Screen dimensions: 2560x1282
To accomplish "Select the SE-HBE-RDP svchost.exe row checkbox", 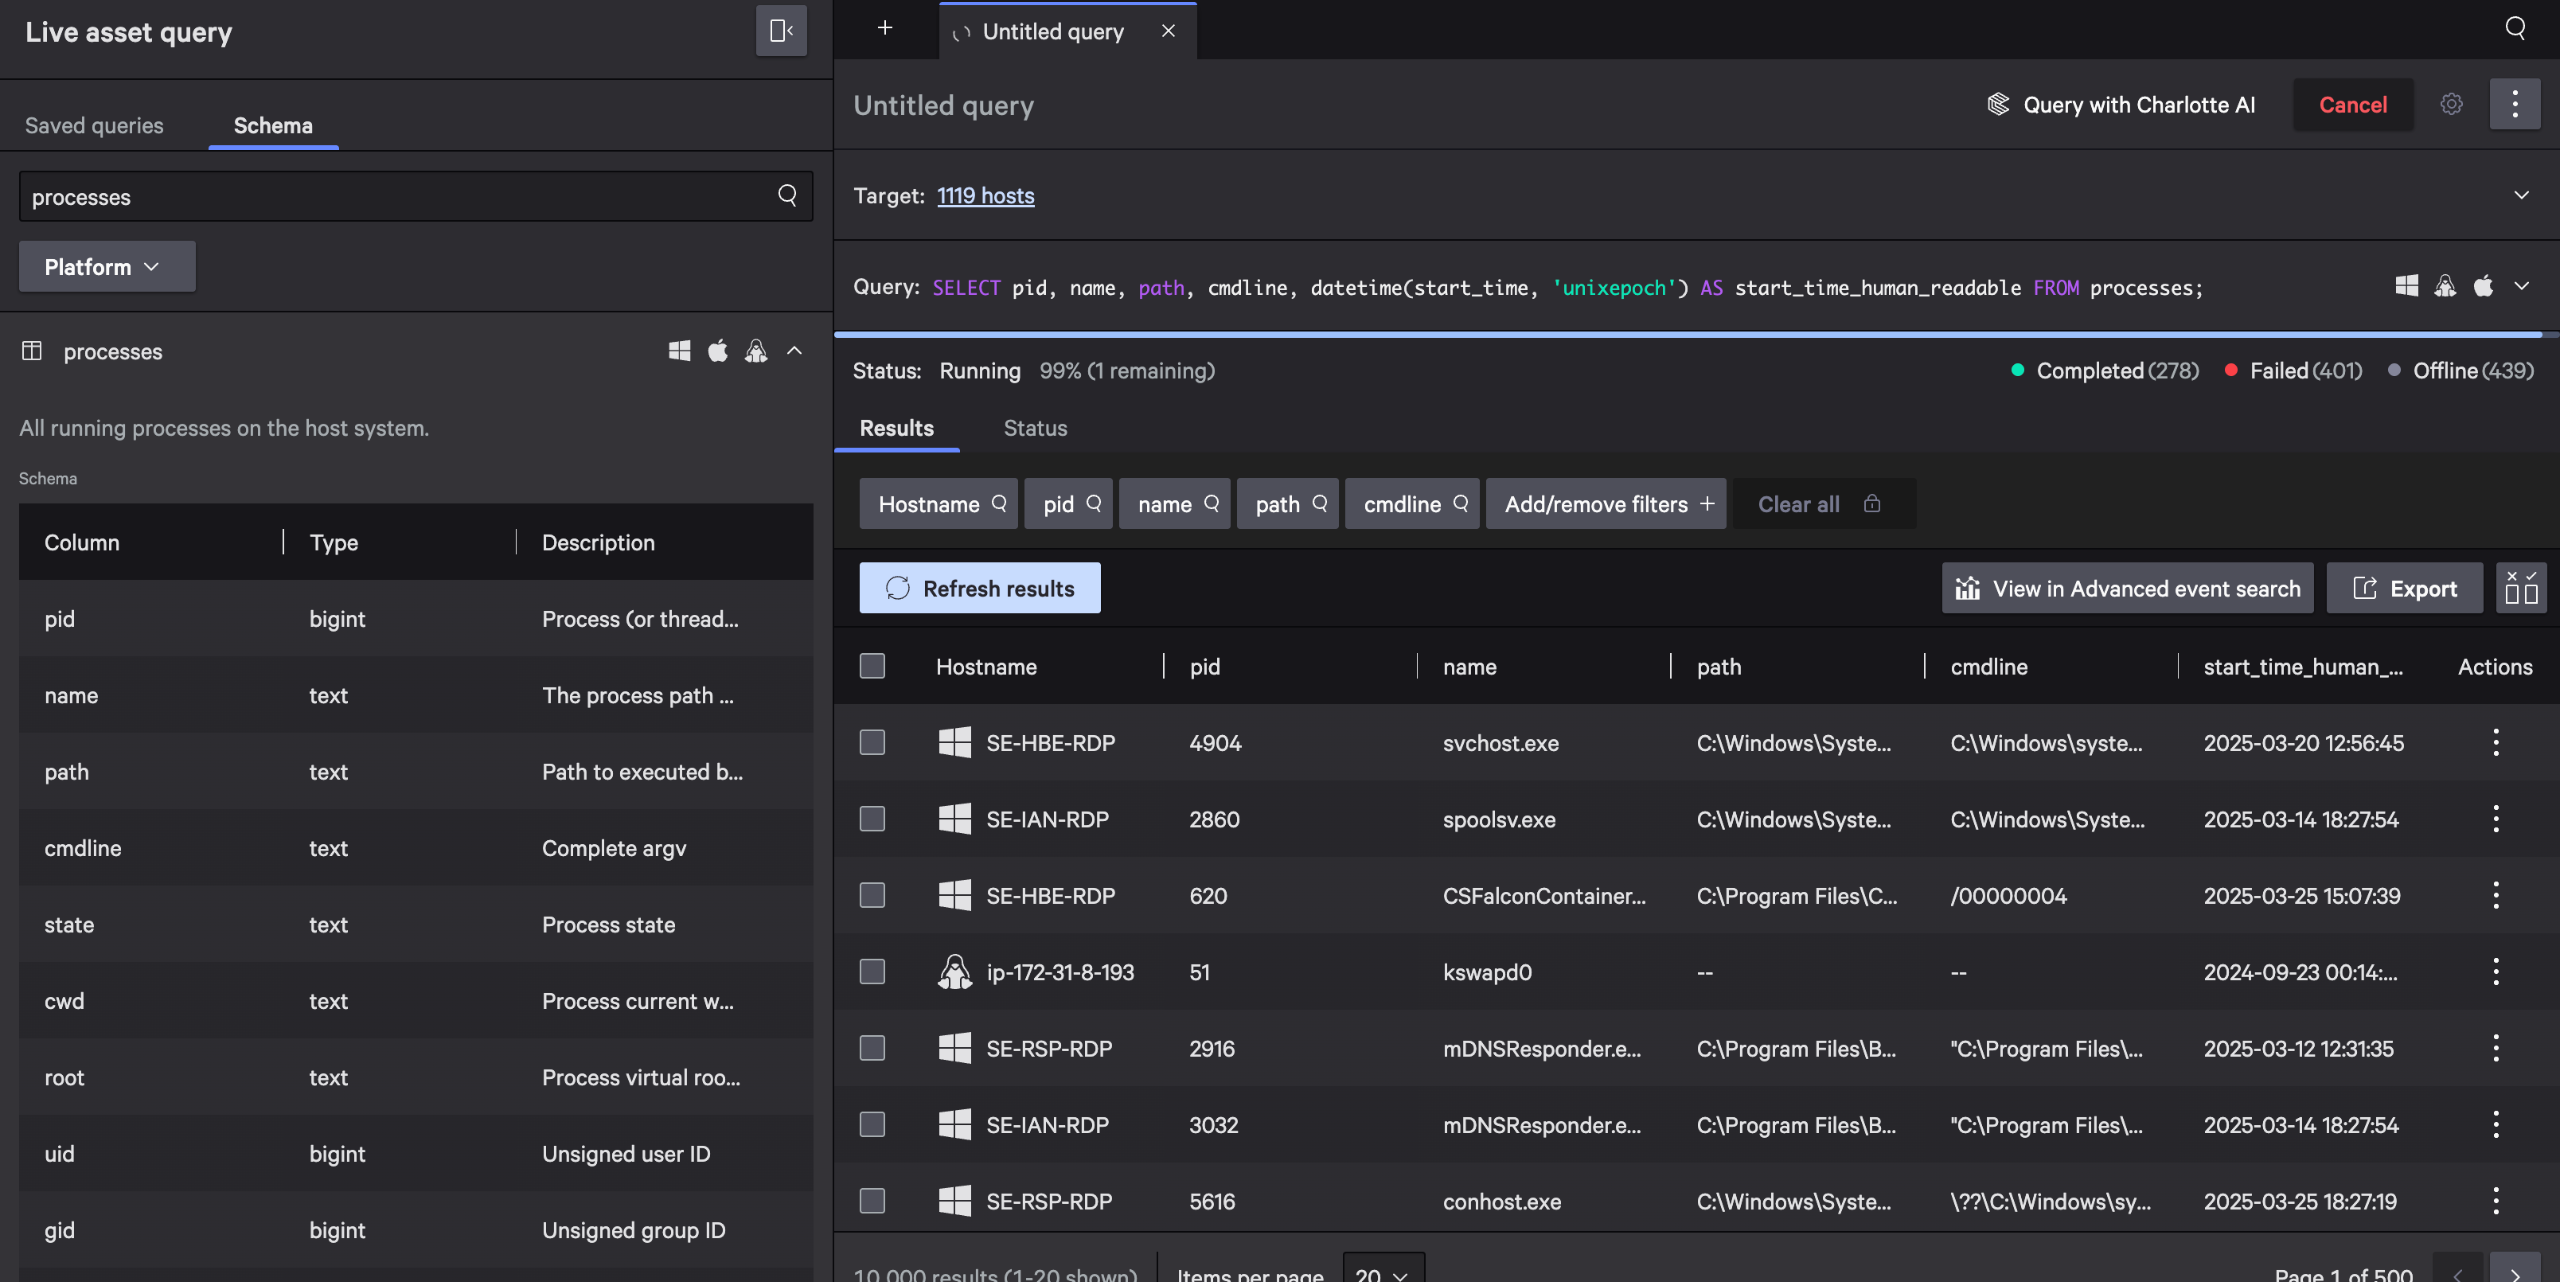I will pyautogui.click(x=872, y=742).
